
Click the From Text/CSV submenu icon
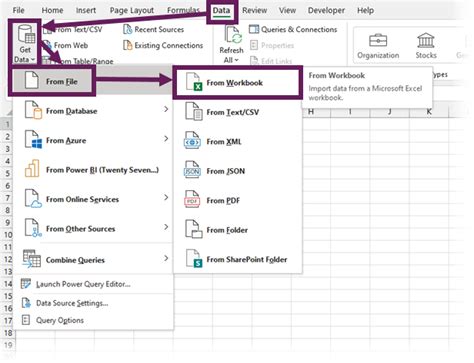click(194, 112)
